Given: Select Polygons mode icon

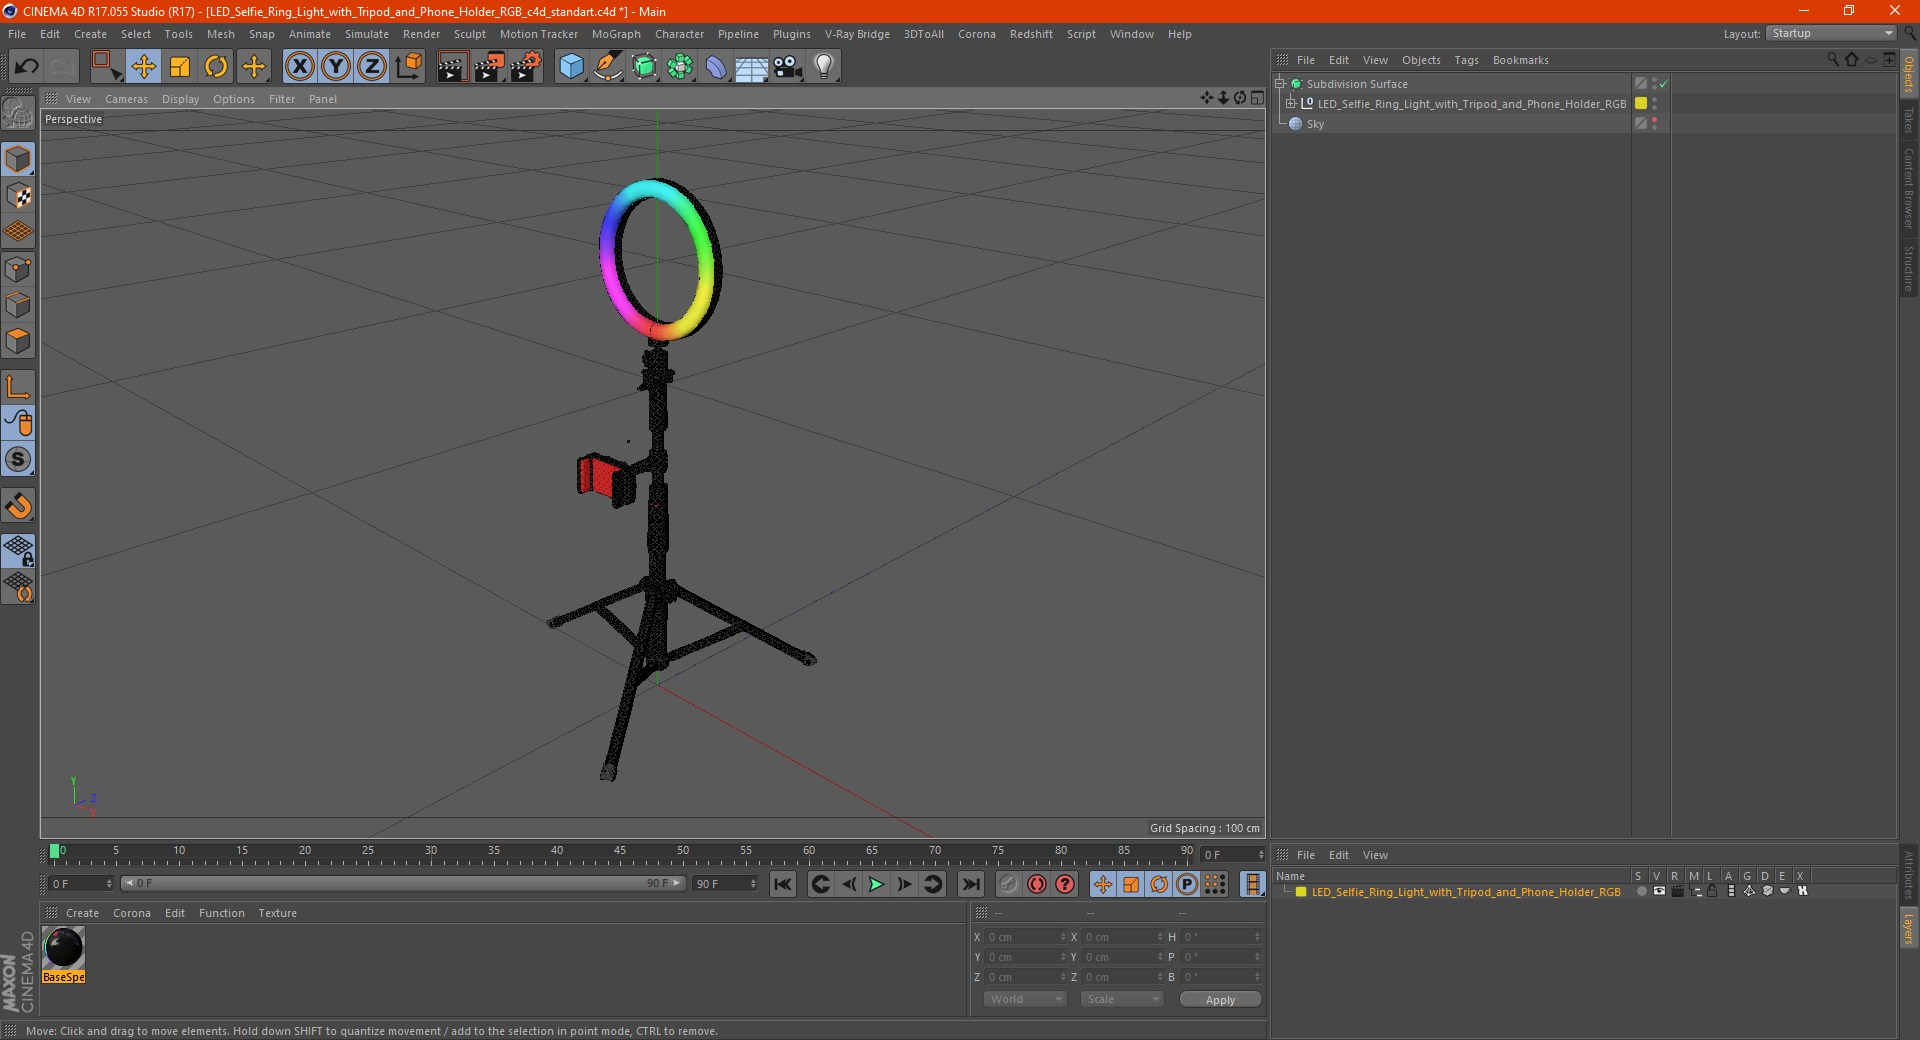Looking at the screenshot, I should pos(18,341).
